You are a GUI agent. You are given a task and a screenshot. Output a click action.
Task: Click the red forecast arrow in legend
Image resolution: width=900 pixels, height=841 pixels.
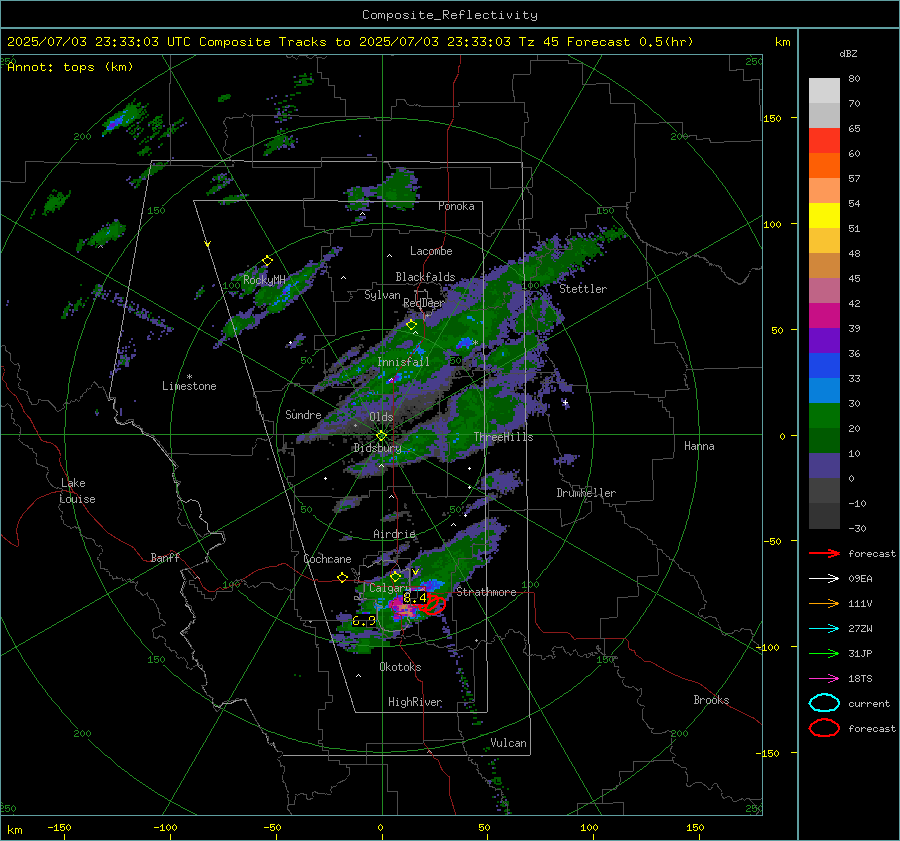click(824, 553)
